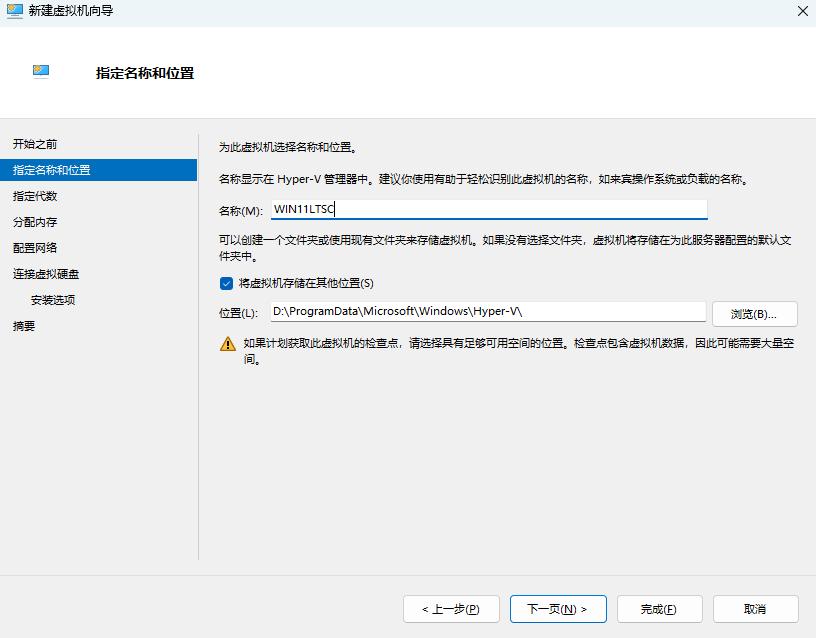Click the 位置 path input field
Screen dimensions: 816x638
488,312
